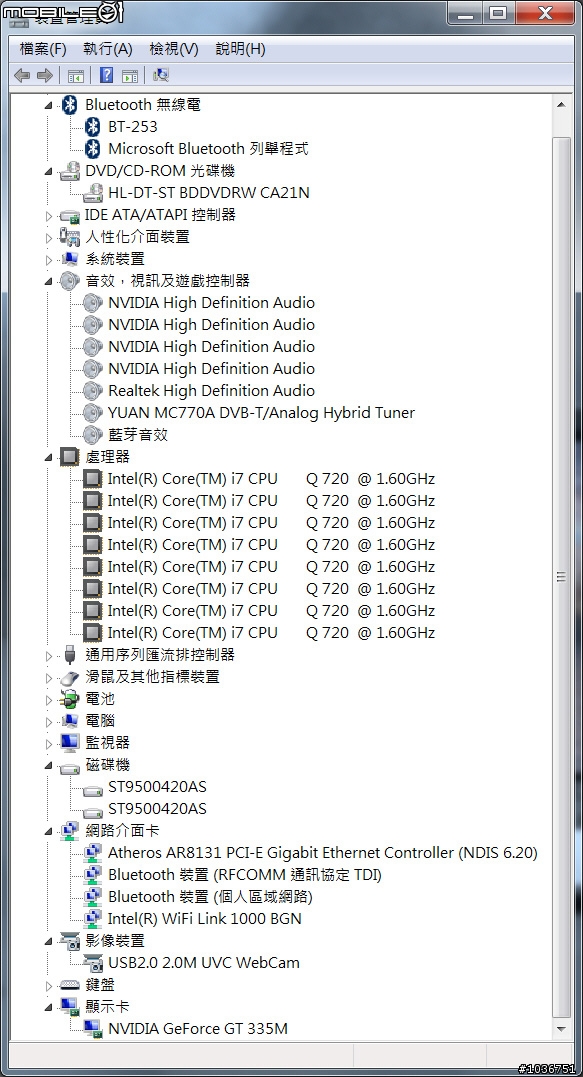This screenshot has height=1077, width=583.
Task: Click the display adapter icon for GeForce GT 335M
Action: pyautogui.click(x=93, y=1028)
